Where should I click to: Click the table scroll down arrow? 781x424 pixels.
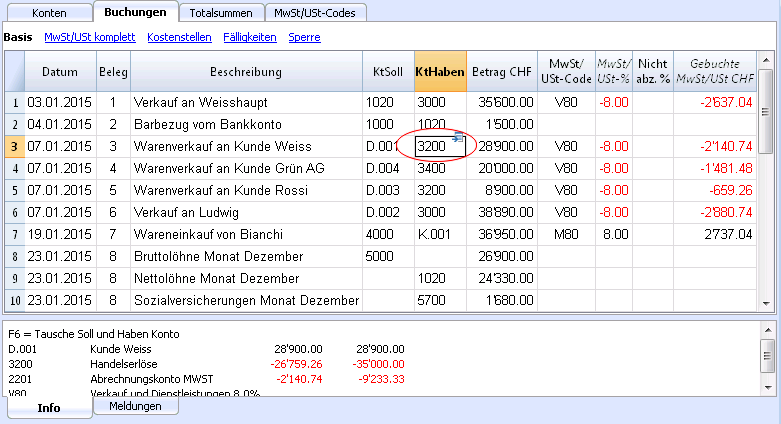(766, 303)
